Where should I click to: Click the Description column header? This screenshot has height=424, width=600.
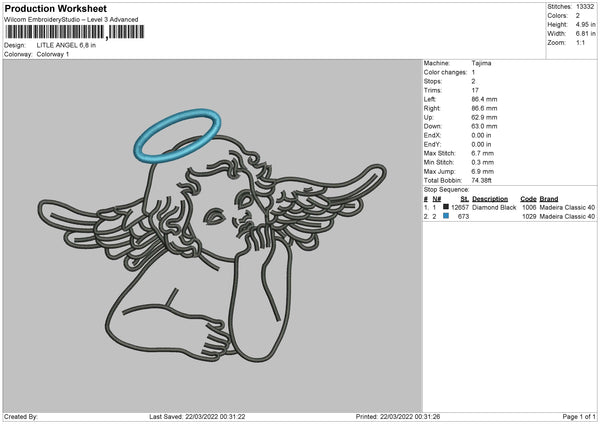pyautogui.click(x=490, y=199)
